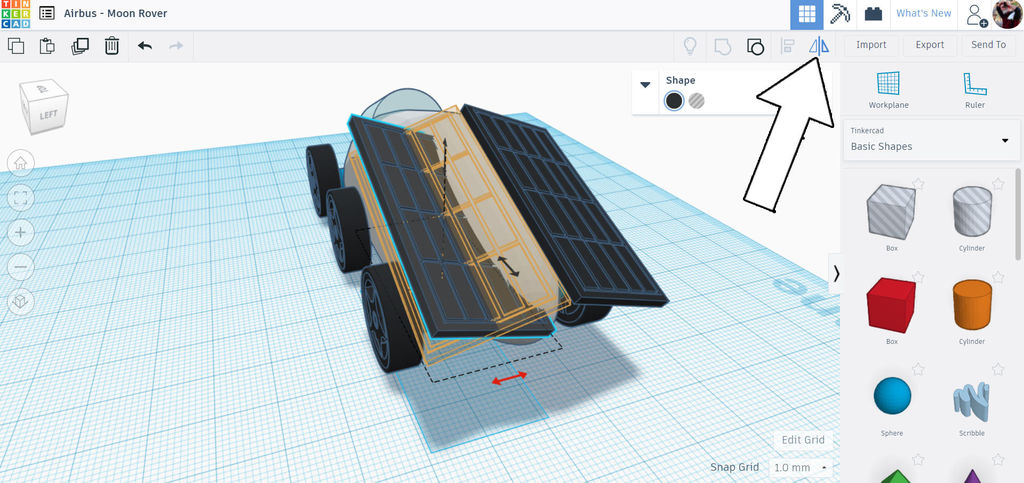Favorite the hole Cylinder star
The height and width of the screenshot is (483, 1024).
(x=997, y=183)
